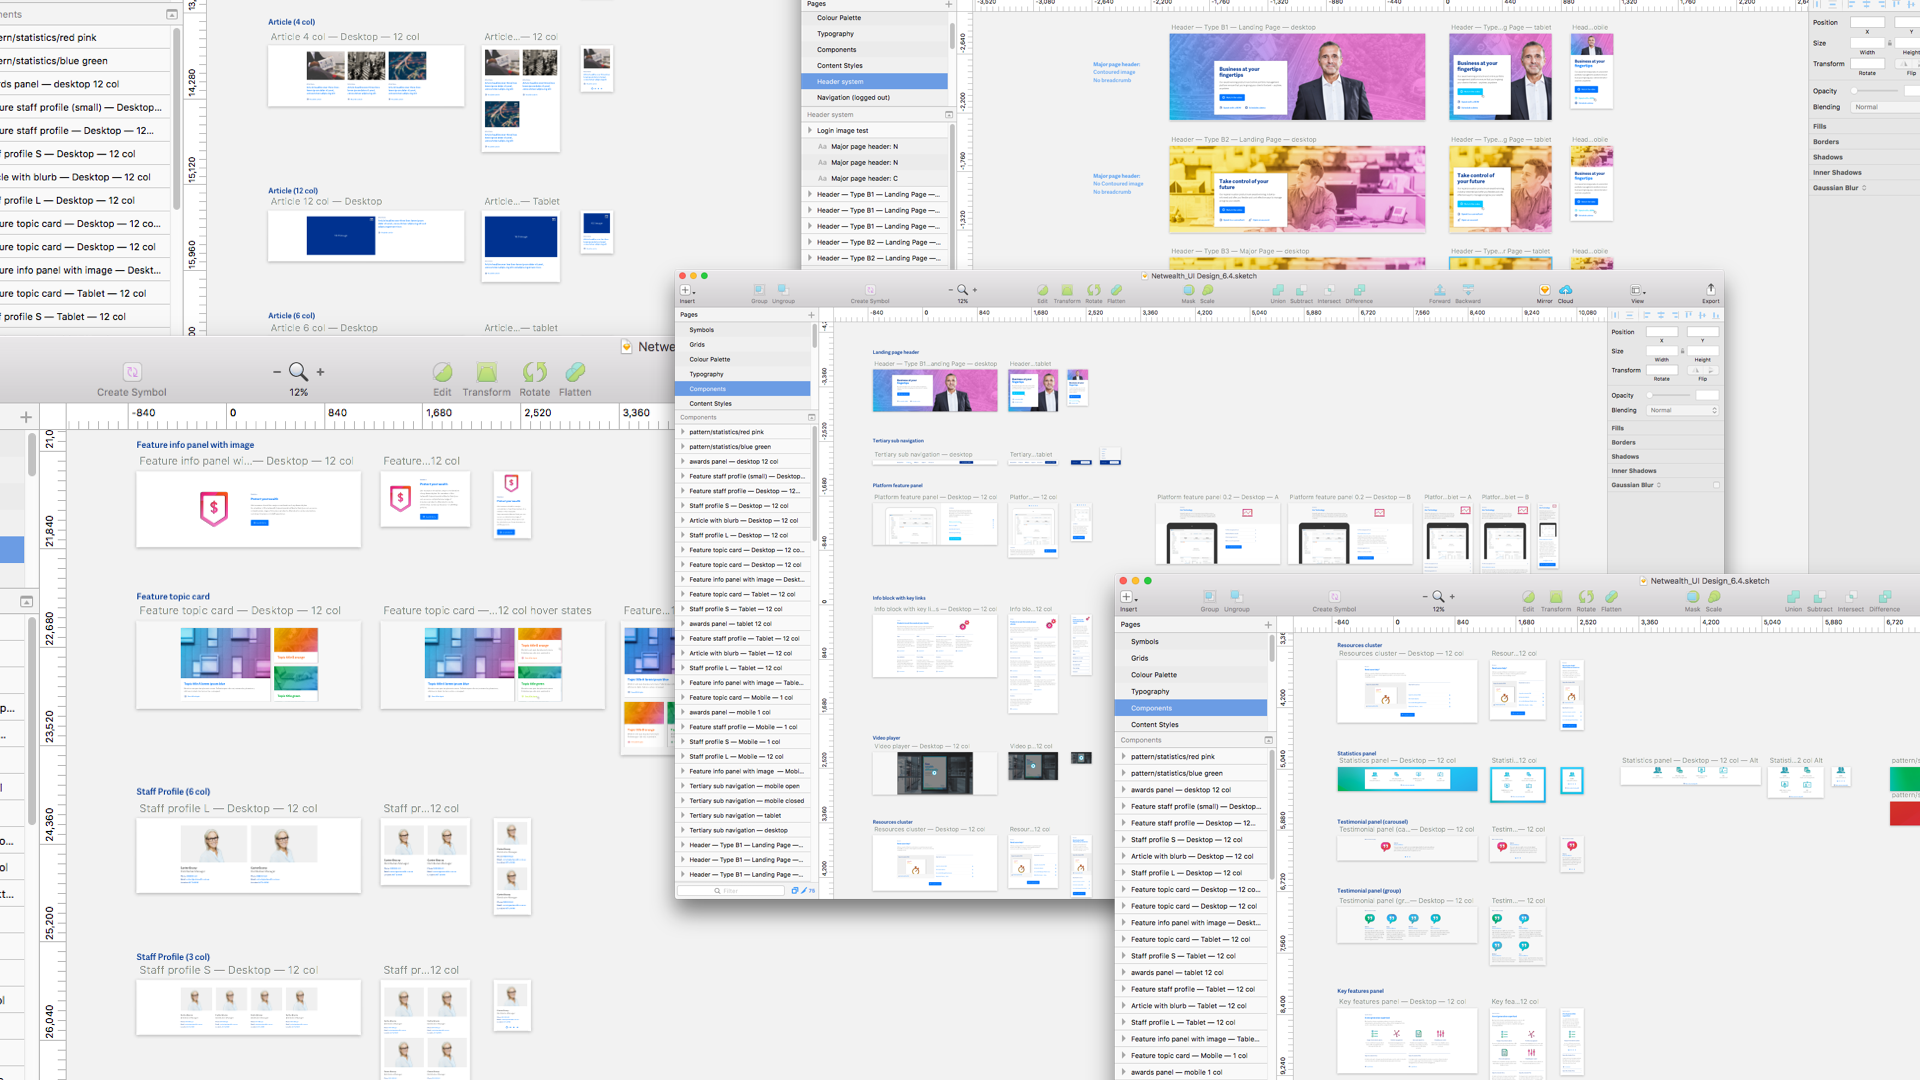The image size is (1920, 1080).
Task: Select the 'Navigation (logged out)' page
Action: pos(852,98)
